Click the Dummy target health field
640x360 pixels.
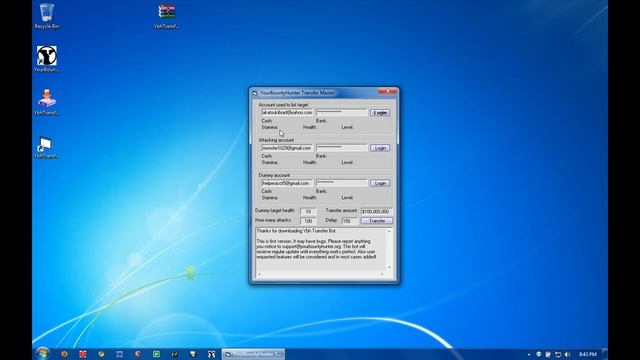309,211
